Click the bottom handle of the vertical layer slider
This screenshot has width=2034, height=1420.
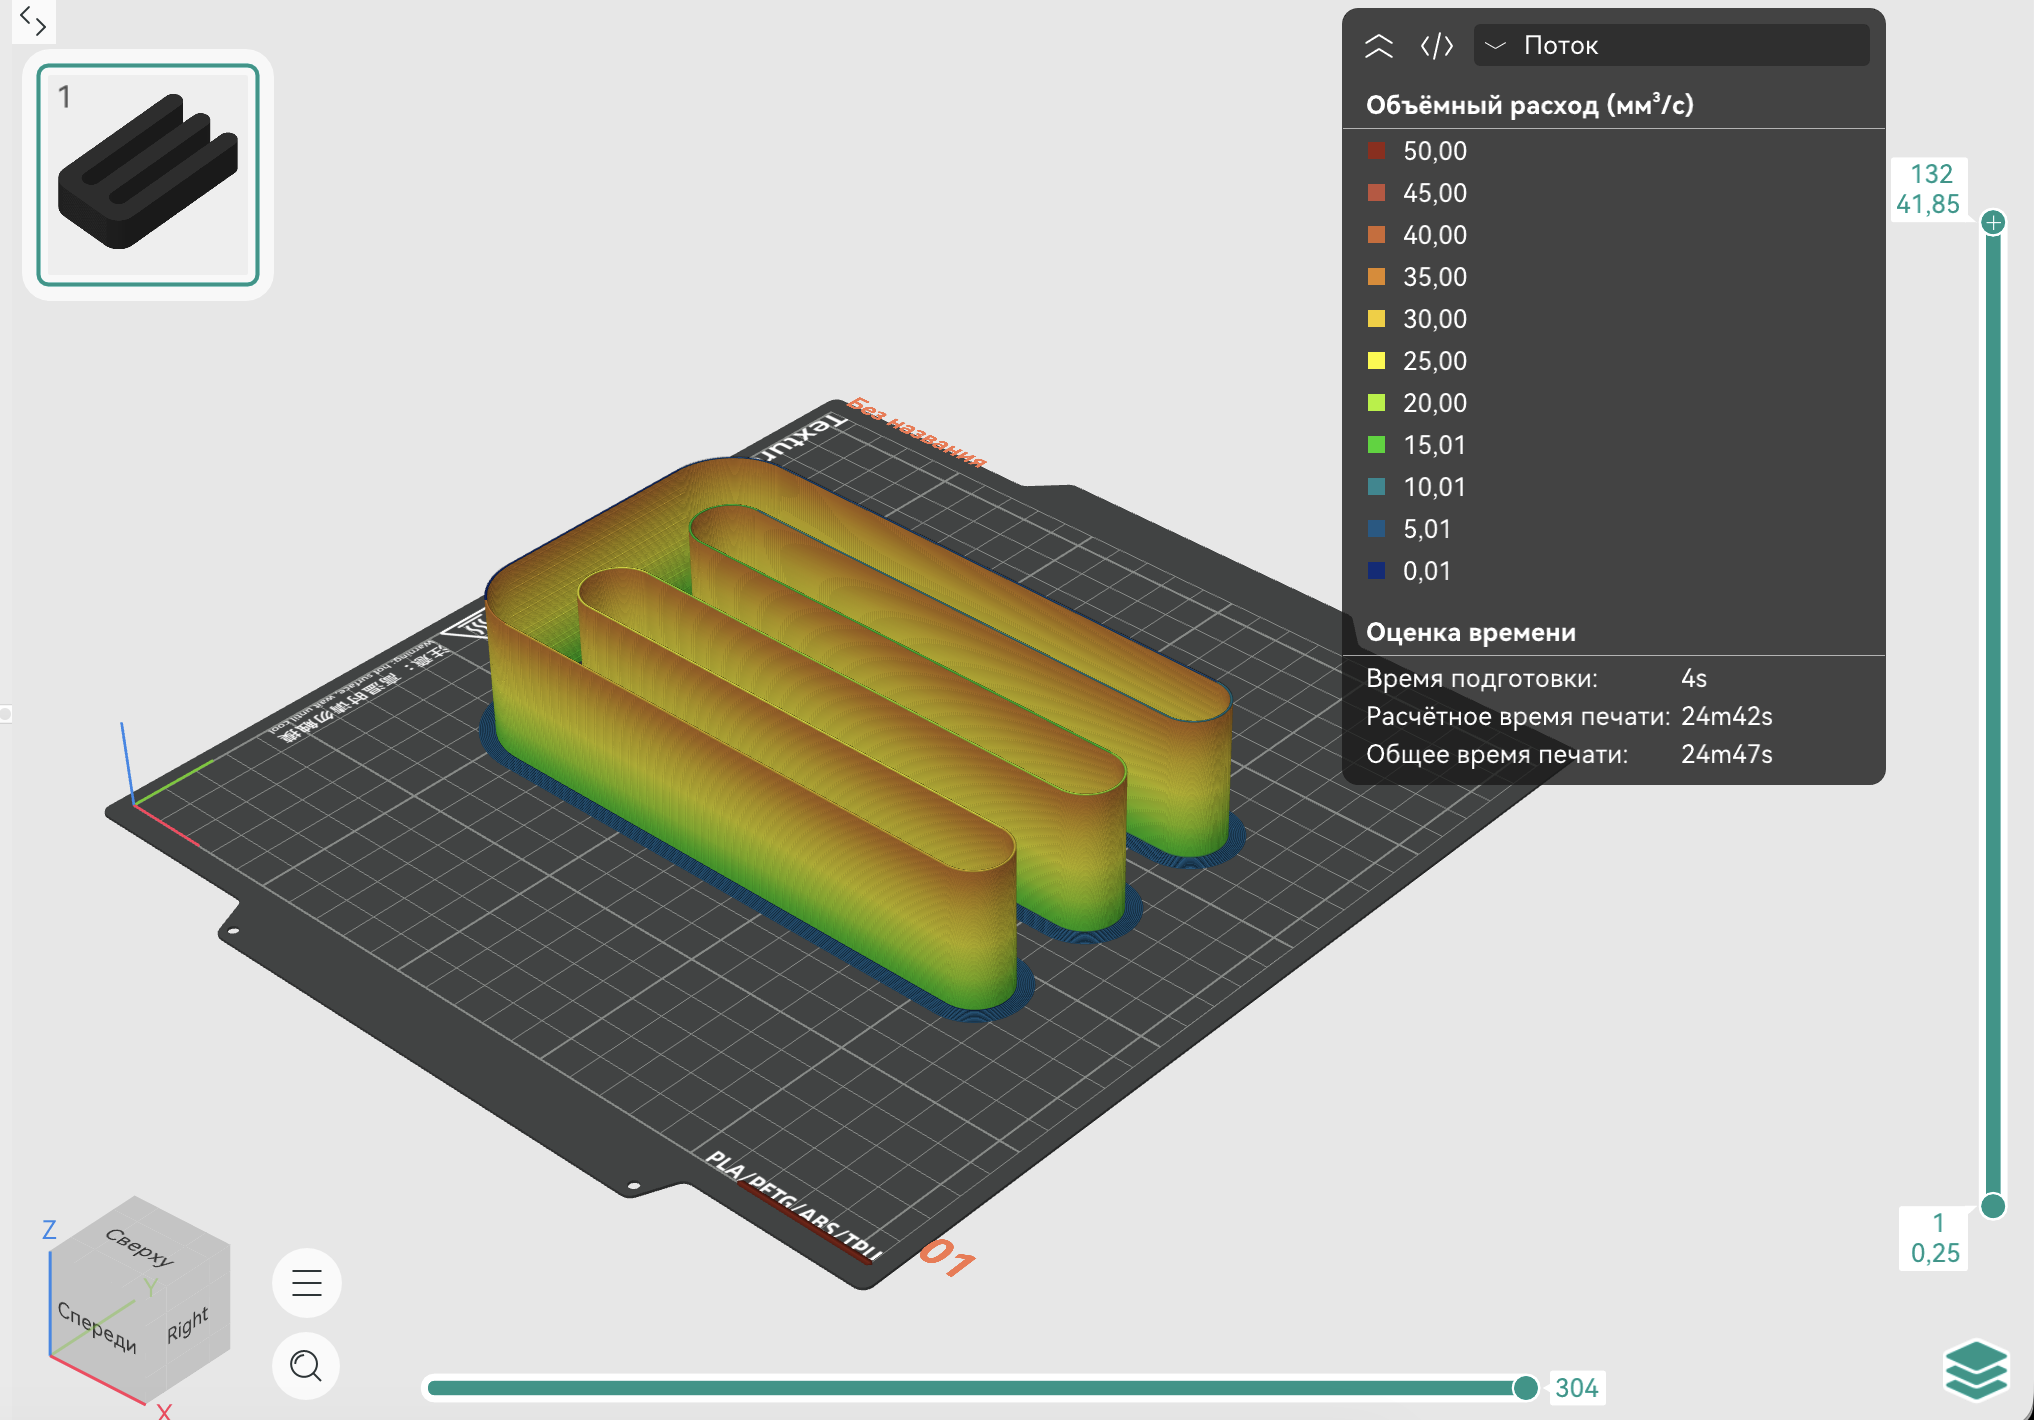(1993, 1206)
